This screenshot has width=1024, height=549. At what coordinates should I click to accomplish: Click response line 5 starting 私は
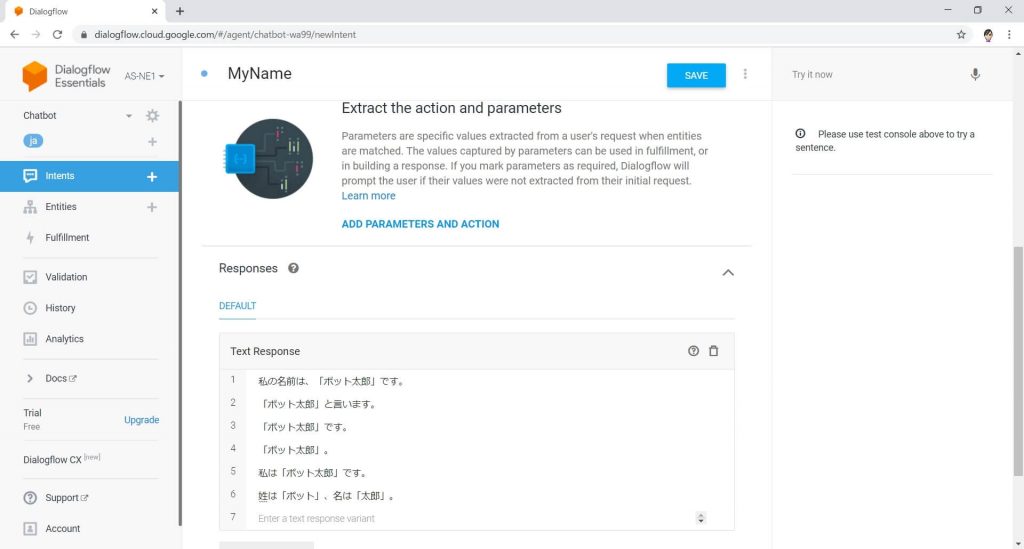[312, 473]
